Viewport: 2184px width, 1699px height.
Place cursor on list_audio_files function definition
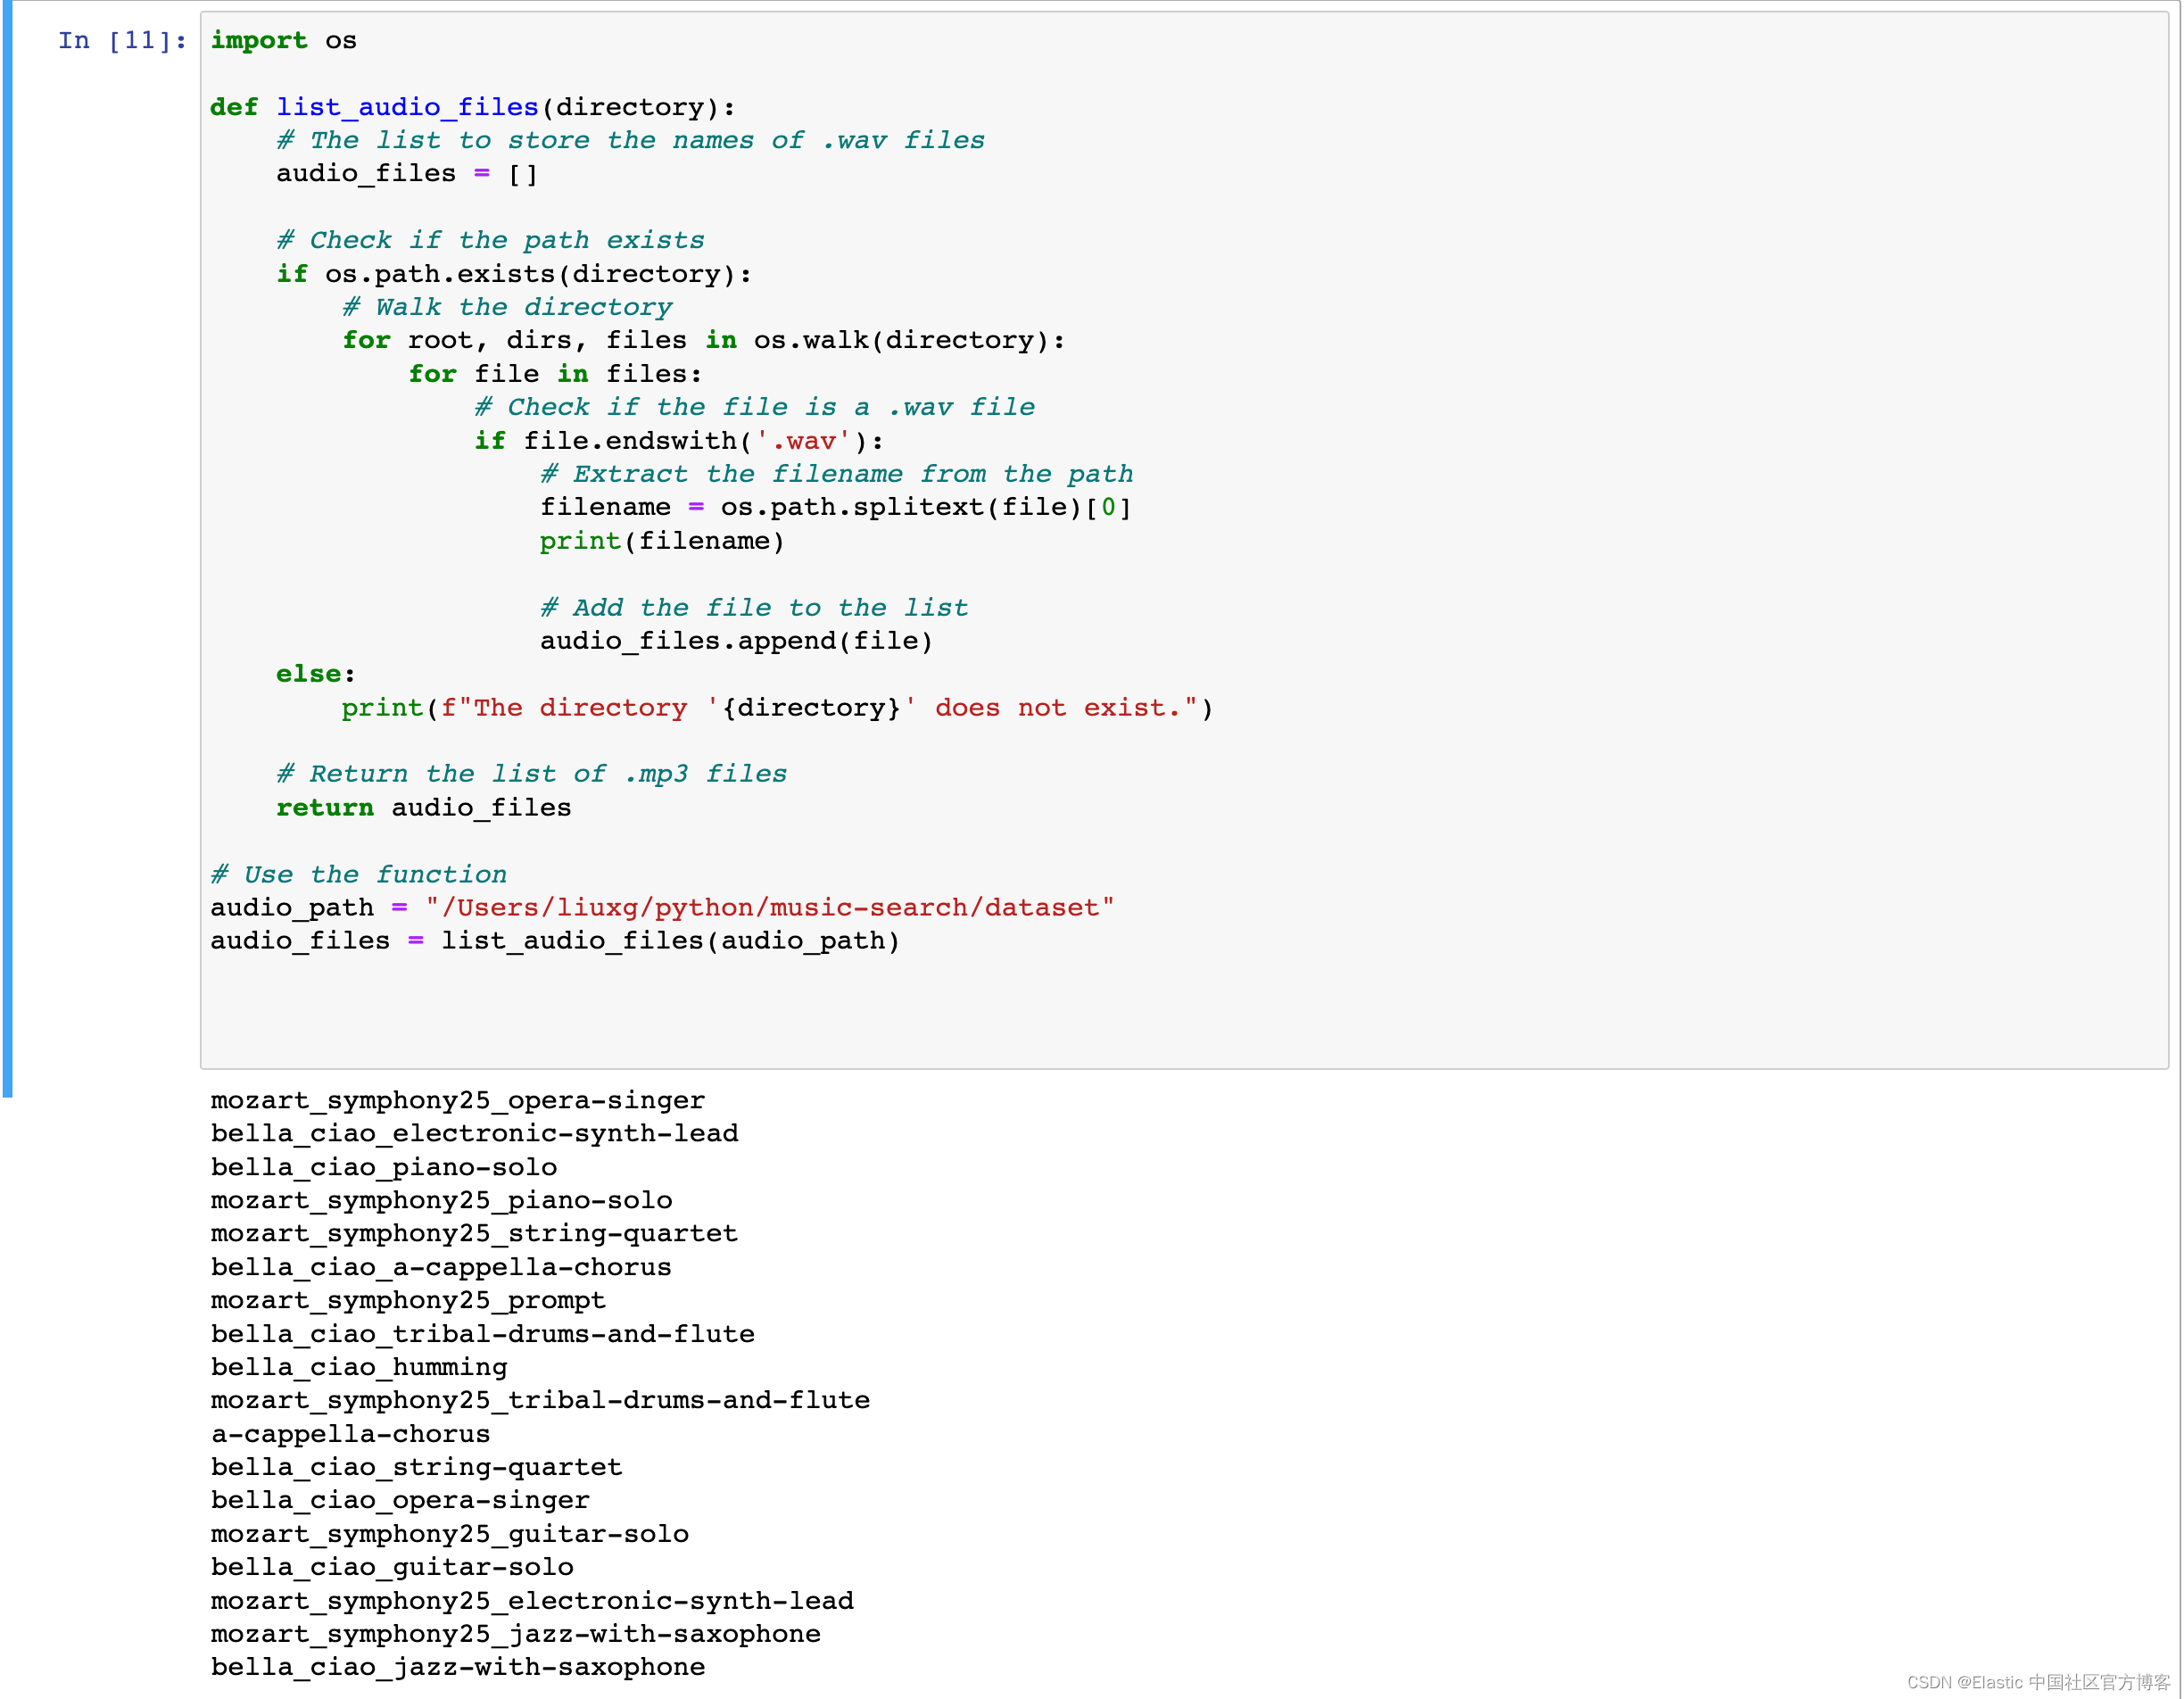click(407, 107)
